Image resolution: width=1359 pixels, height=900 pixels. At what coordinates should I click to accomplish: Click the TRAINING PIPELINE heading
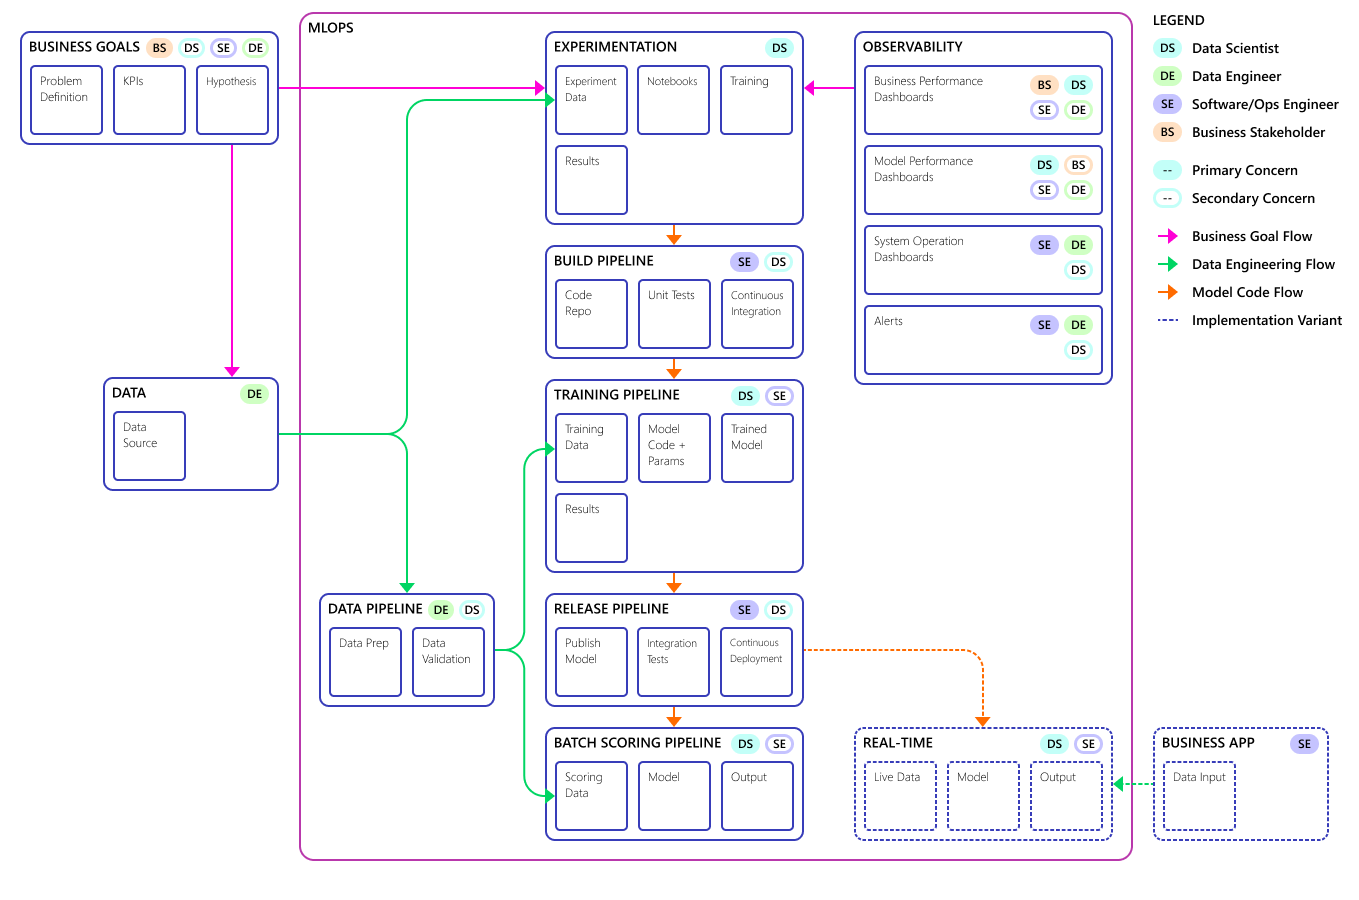(x=617, y=395)
